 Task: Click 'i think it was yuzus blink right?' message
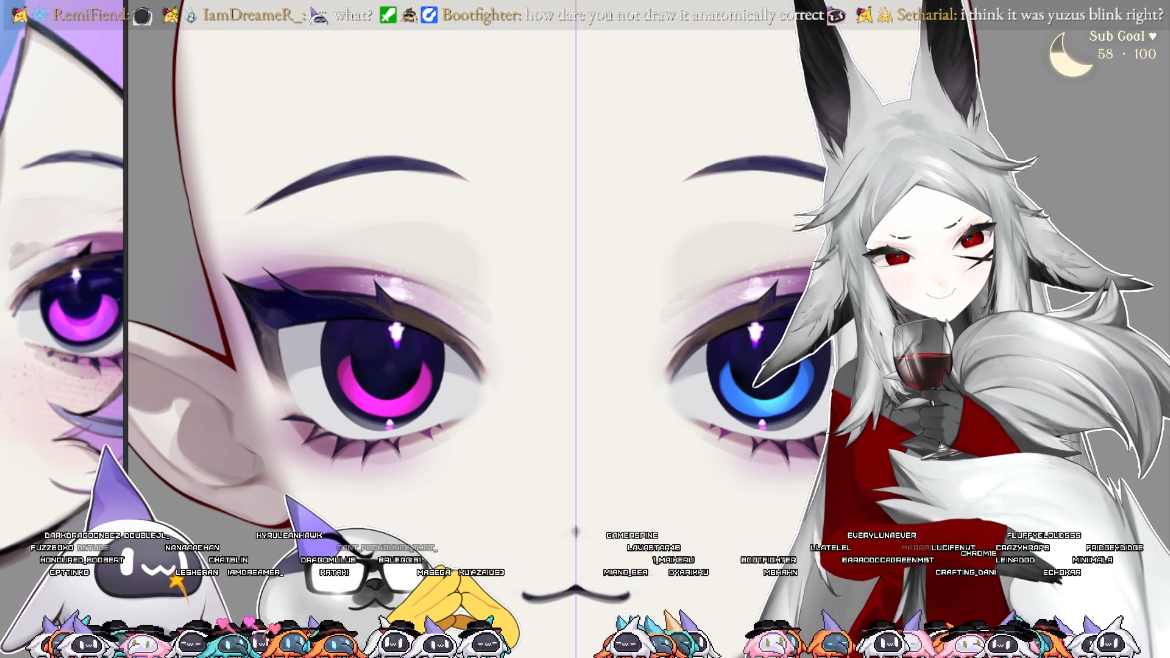(1062, 15)
